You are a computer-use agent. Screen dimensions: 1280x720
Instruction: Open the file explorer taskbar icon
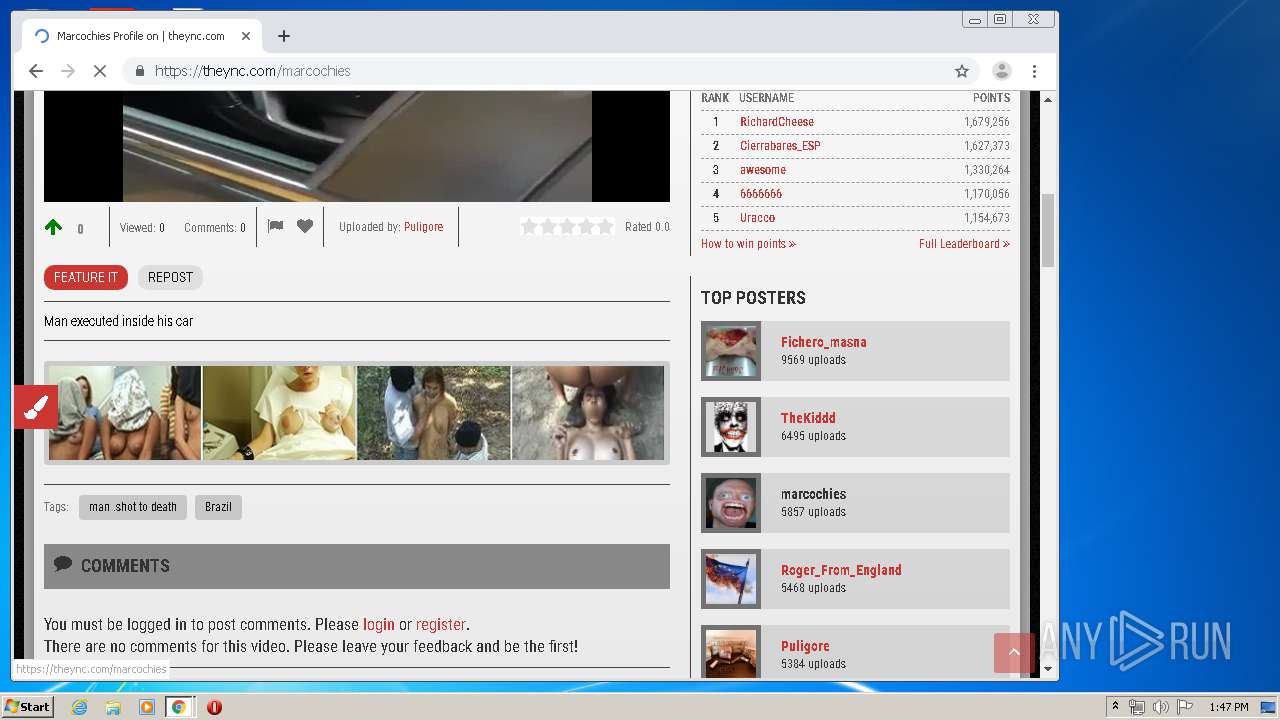click(113, 707)
